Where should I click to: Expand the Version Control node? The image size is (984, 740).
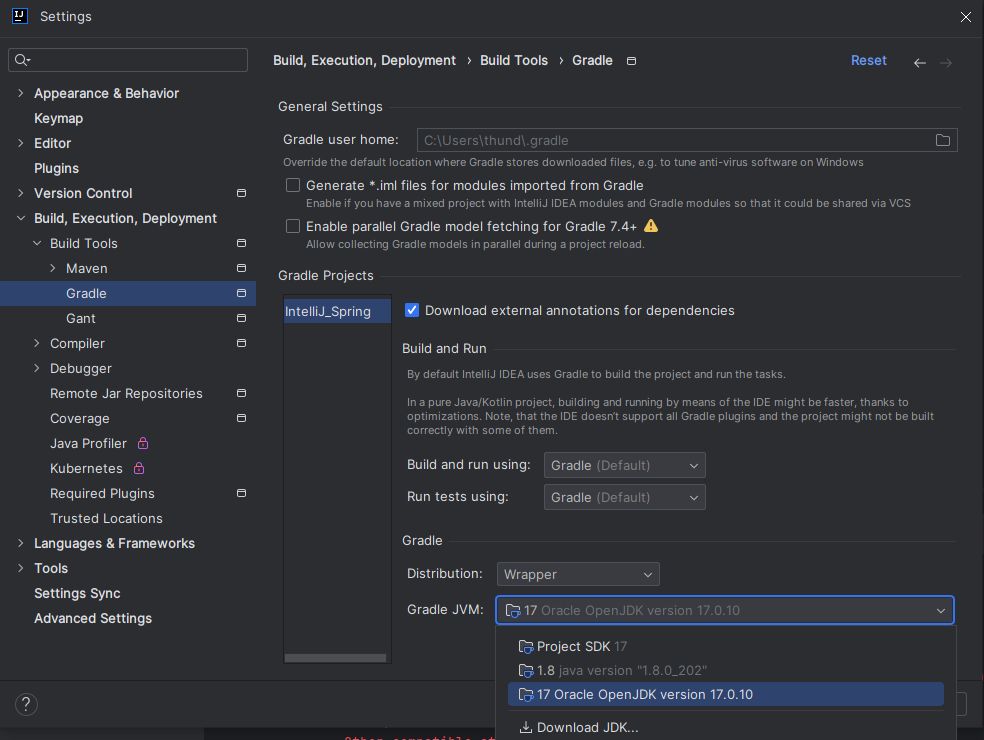tap(21, 193)
